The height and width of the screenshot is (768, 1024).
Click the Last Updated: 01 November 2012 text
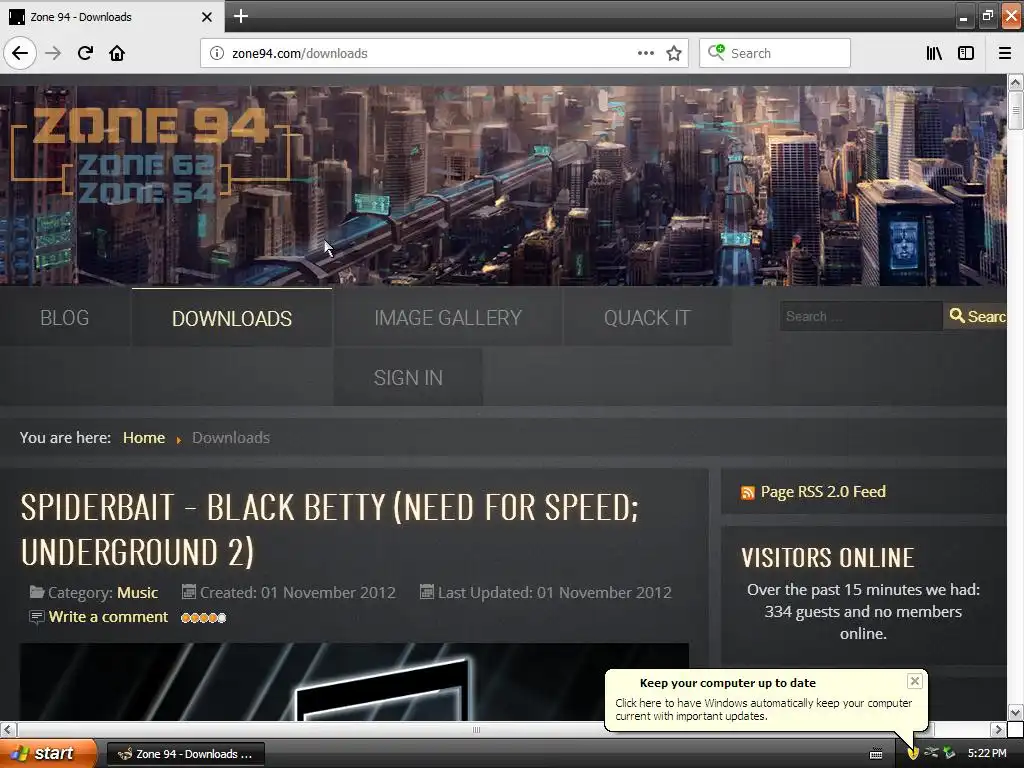[x=554, y=592]
